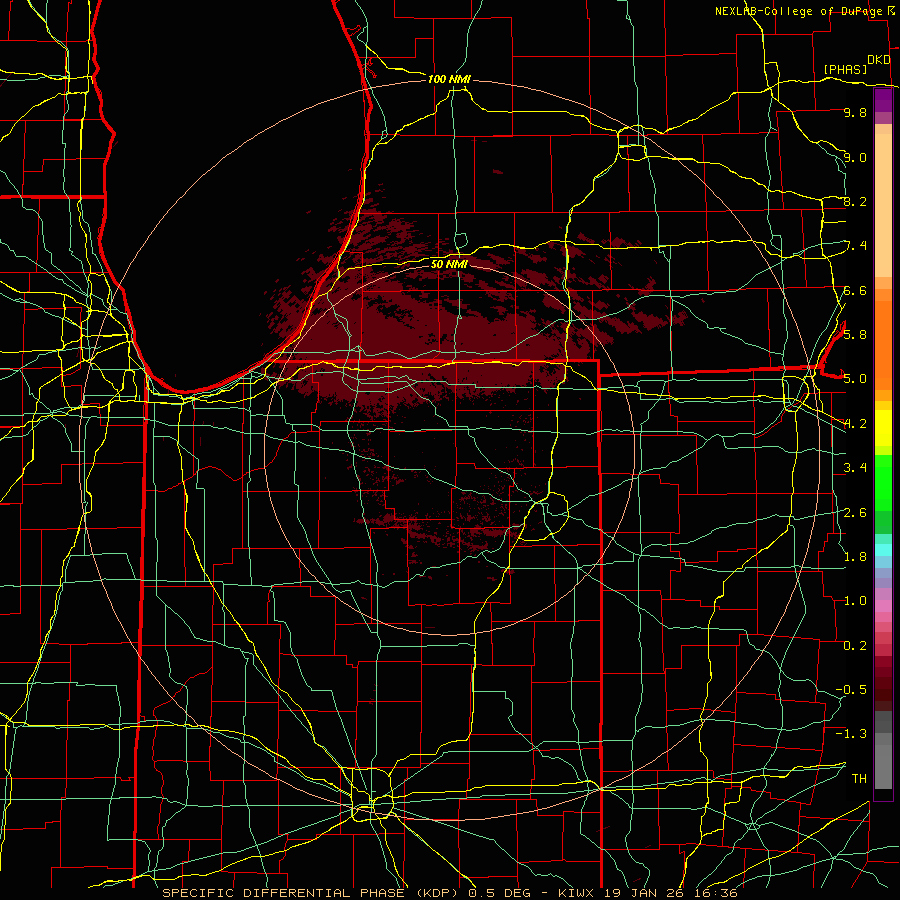Click the purple top segment of color bar
The height and width of the screenshot is (900, 900).
tap(883, 100)
